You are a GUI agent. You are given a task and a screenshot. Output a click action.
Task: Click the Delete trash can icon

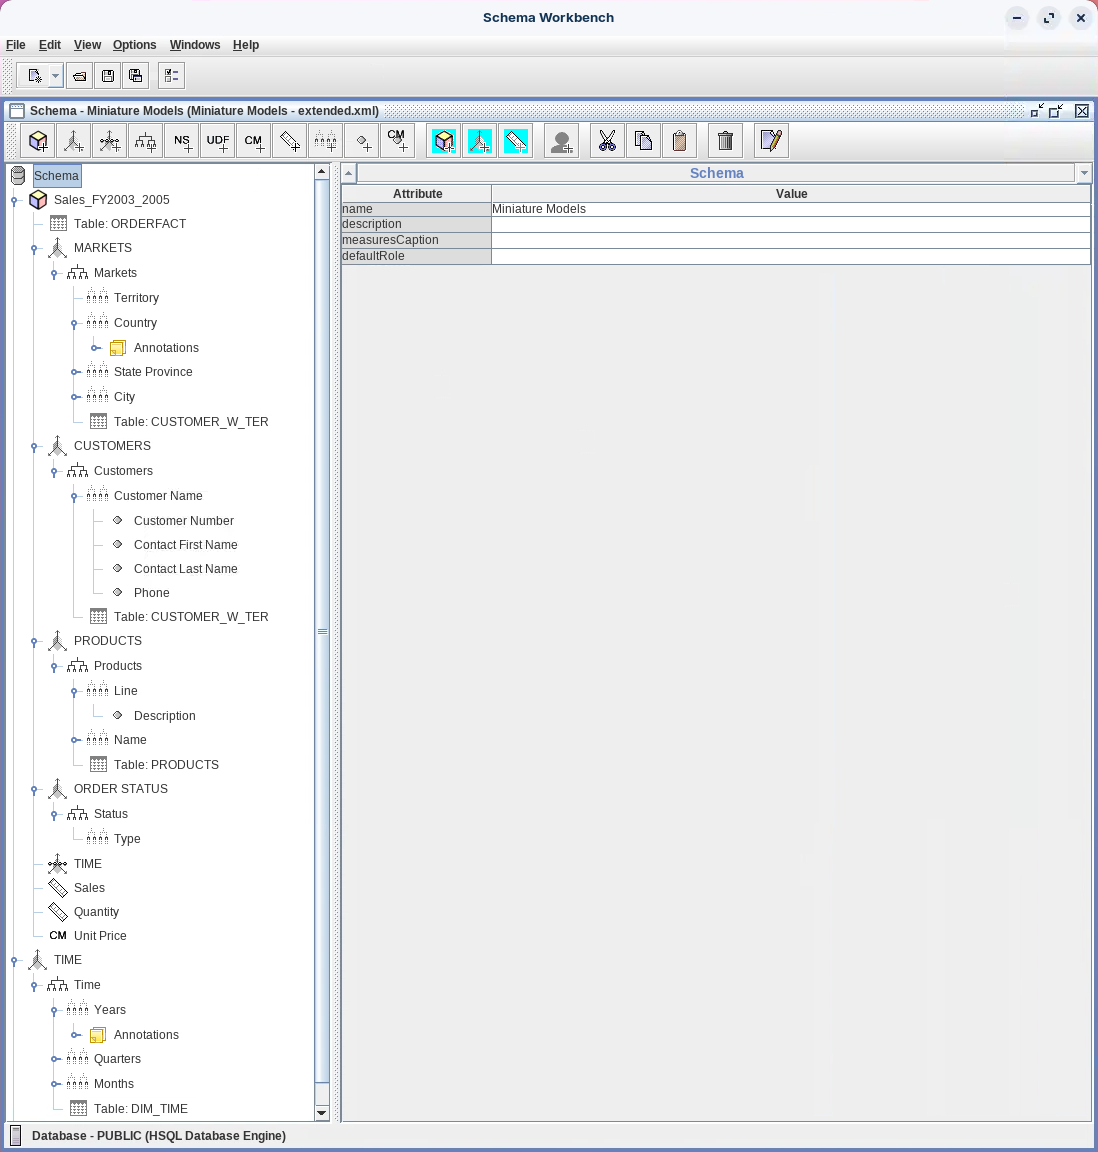[x=726, y=141]
